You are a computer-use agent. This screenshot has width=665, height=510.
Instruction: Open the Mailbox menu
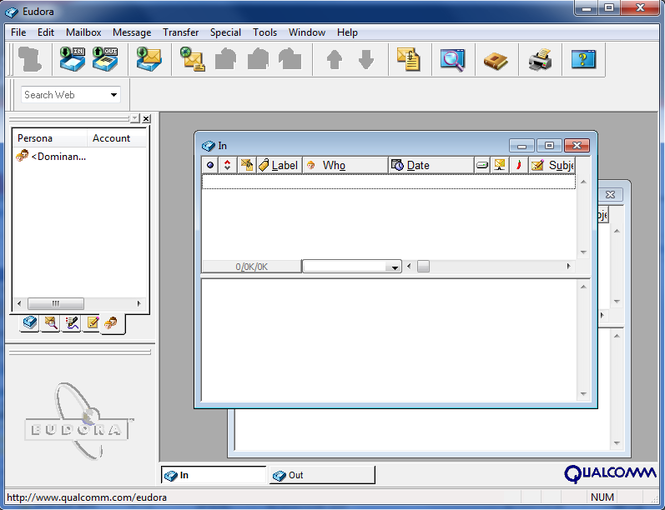pyautogui.click(x=84, y=32)
